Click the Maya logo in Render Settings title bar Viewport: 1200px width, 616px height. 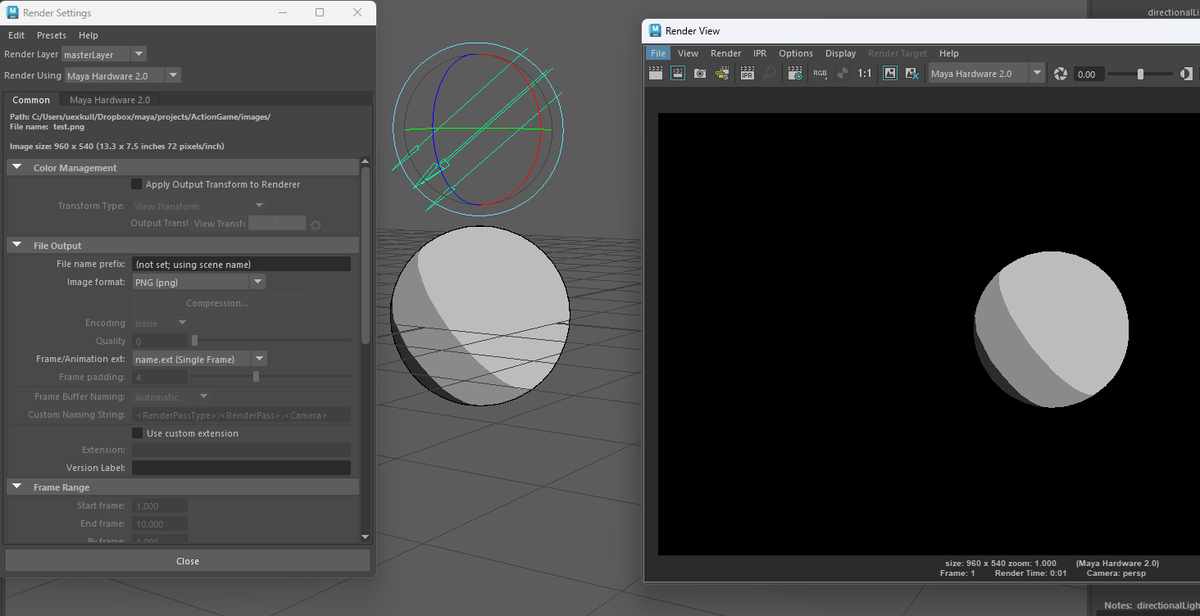[x=12, y=12]
